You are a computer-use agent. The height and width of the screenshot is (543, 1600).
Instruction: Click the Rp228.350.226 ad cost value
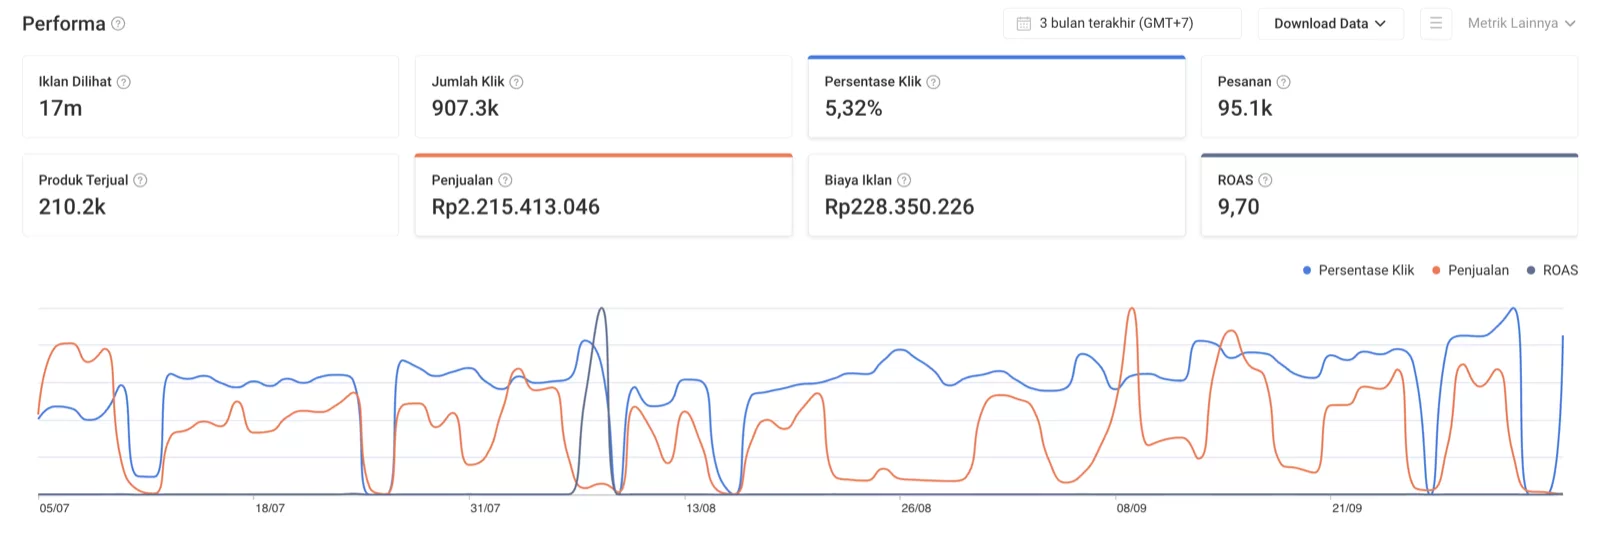[x=899, y=207]
